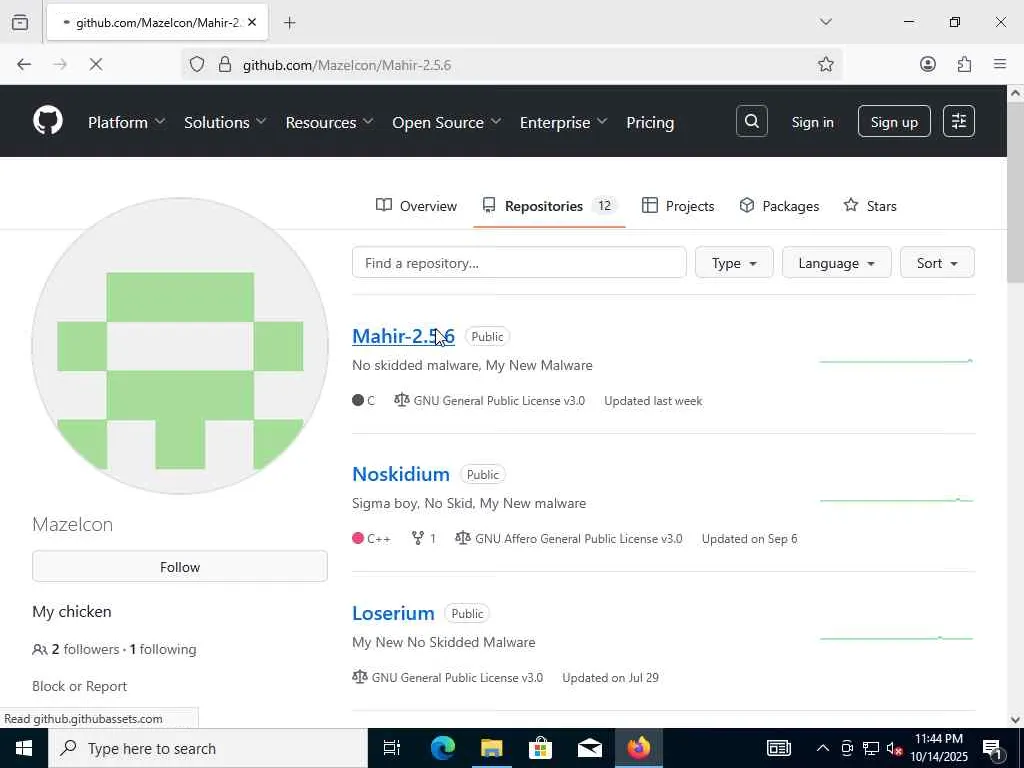Expand the Resources menu
The image size is (1024, 768).
click(329, 122)
